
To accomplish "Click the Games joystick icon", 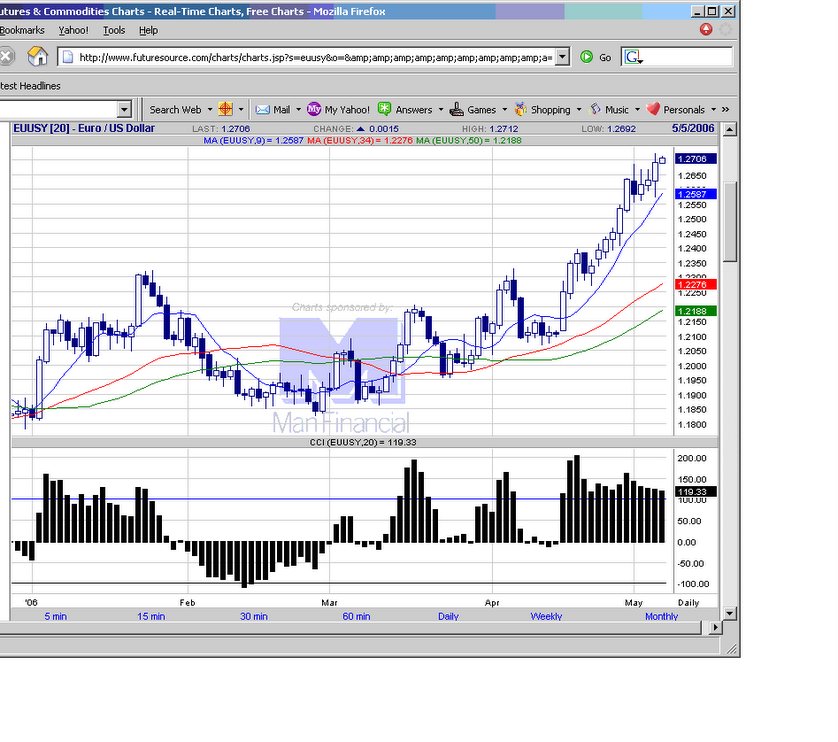I will [456, 110].
